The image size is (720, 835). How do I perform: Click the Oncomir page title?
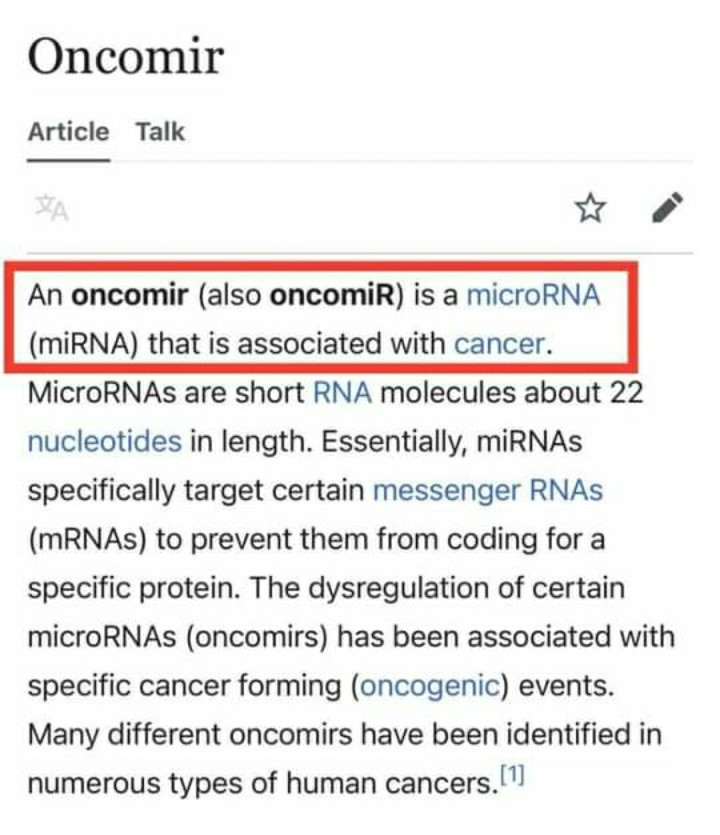(125, 57)
